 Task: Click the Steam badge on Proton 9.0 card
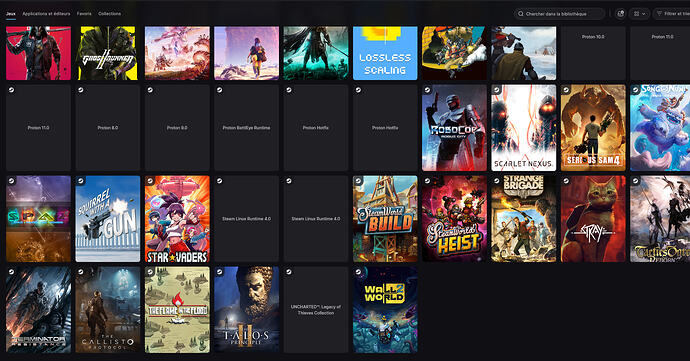point(150,90)
